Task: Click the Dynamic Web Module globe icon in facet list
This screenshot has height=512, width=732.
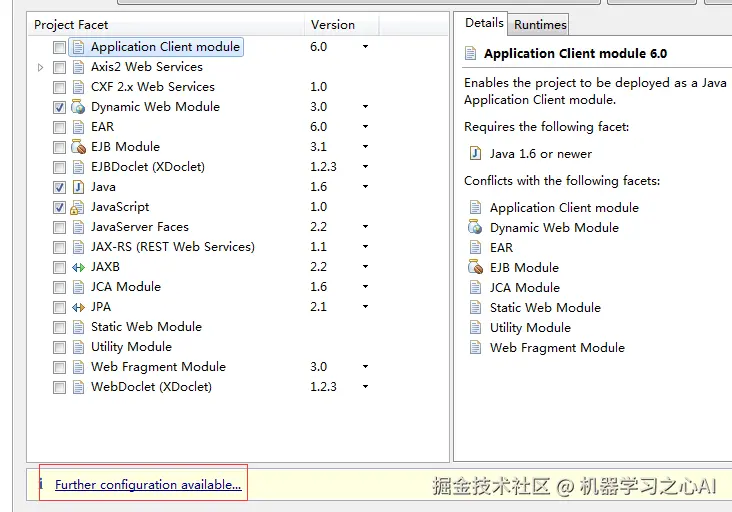Action: click(x=78, y=107)
